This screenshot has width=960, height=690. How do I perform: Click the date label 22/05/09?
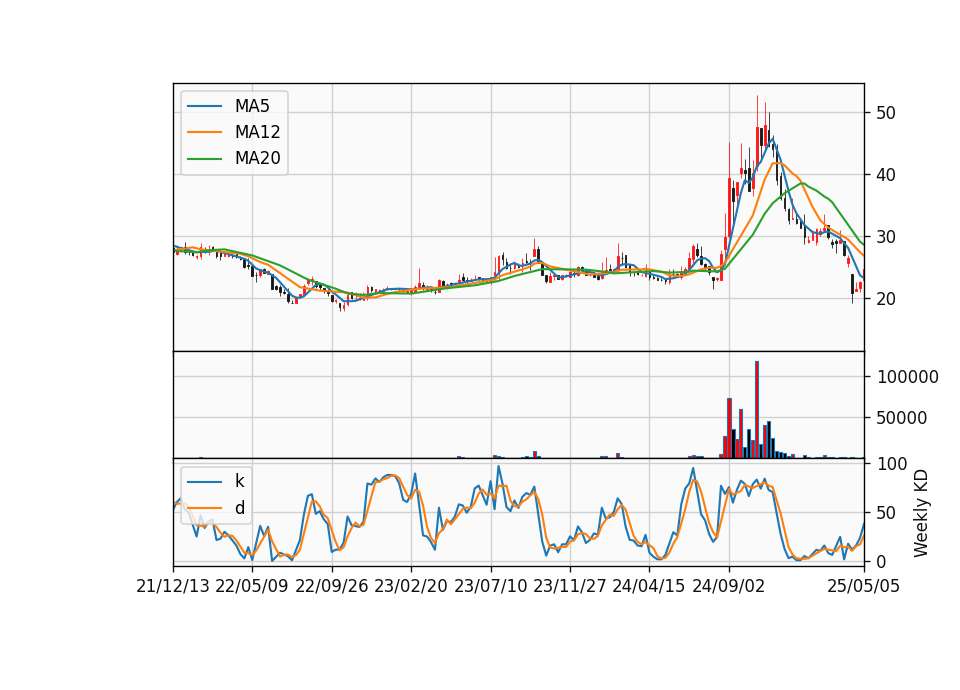point(252,586)
